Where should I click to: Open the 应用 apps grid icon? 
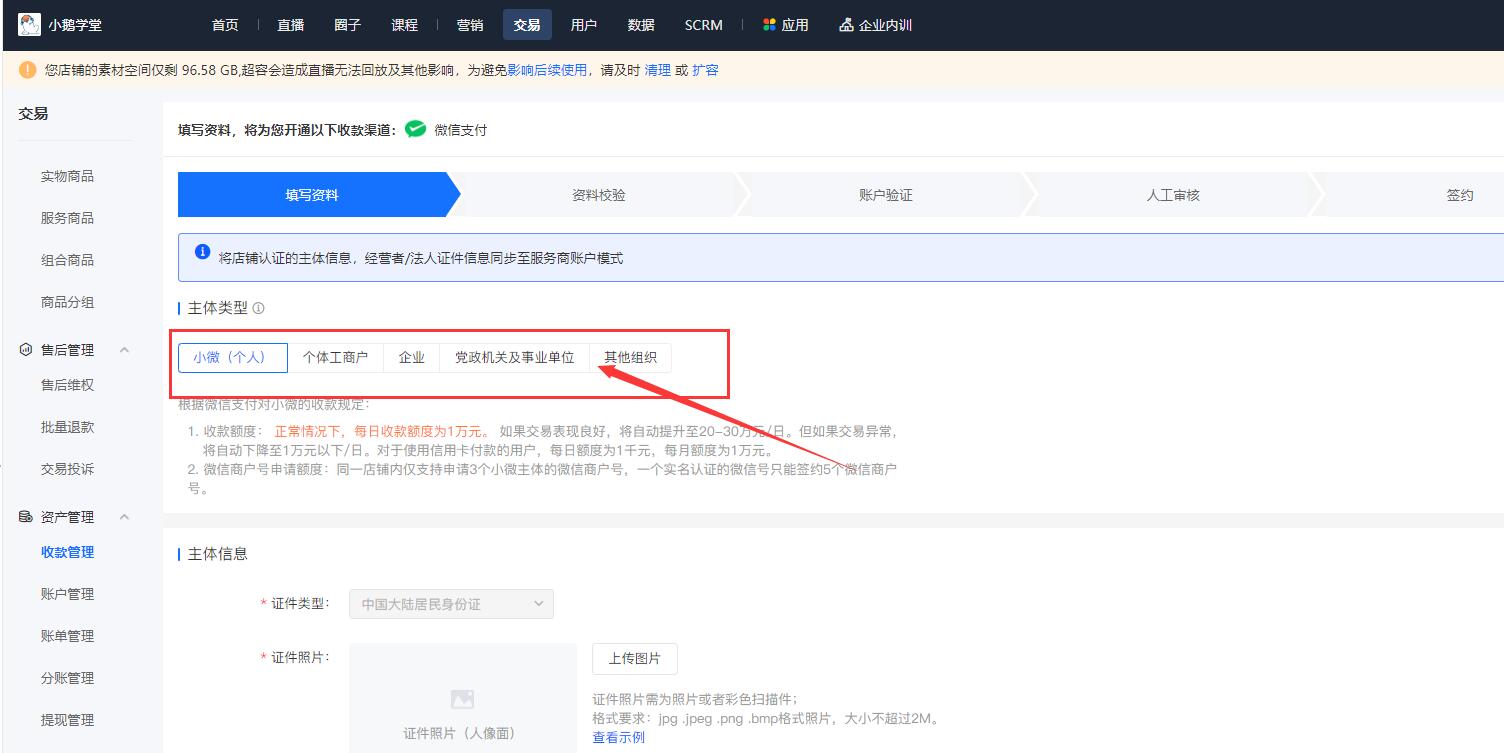pos(769,25)
